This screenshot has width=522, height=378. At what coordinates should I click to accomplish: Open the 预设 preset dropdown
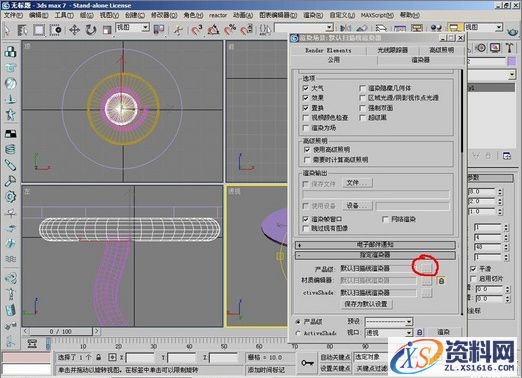(389, 321)
